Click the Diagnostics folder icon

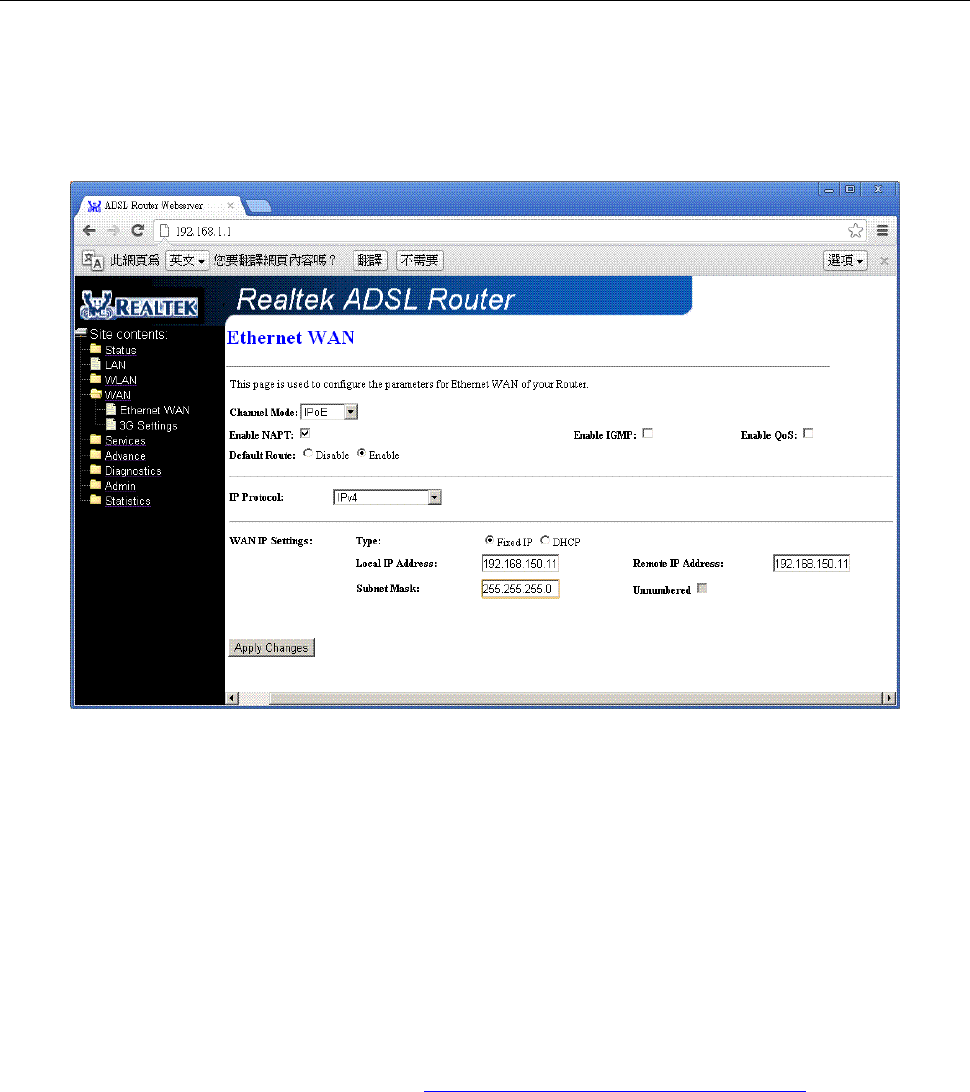pyautogui.click(x=96, y=470)
